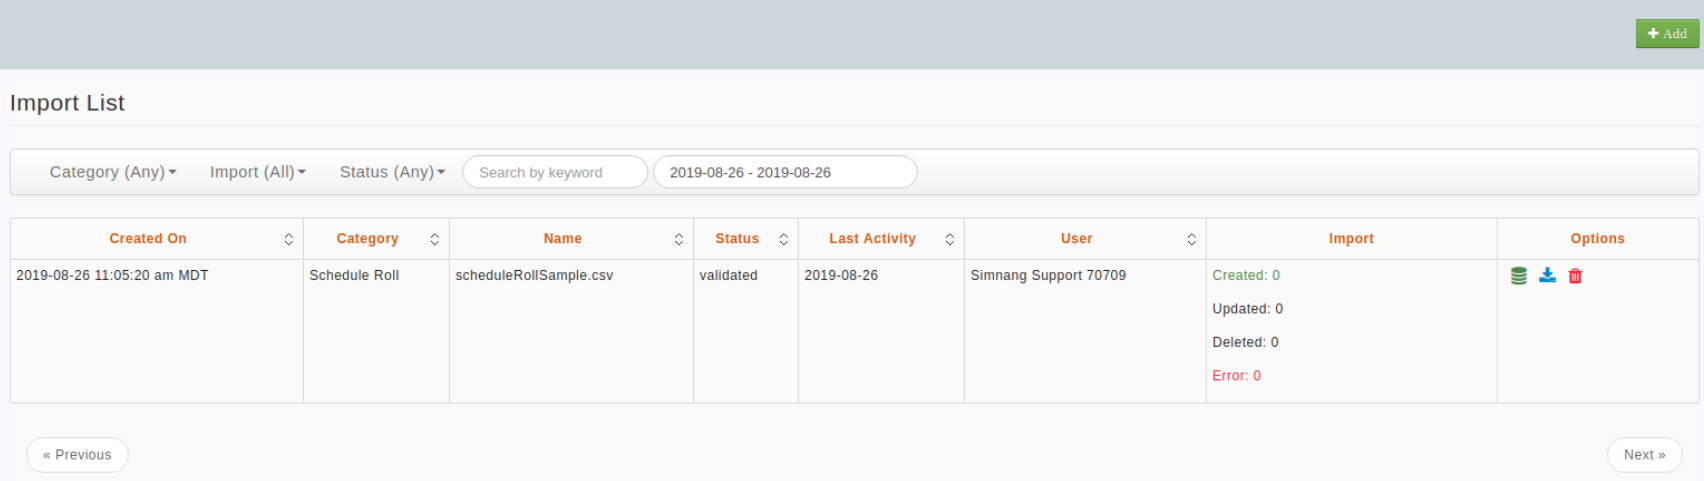This screenshot has width=1704, height=481.
Task: Sort by Created On arrows
Action: 288,239
